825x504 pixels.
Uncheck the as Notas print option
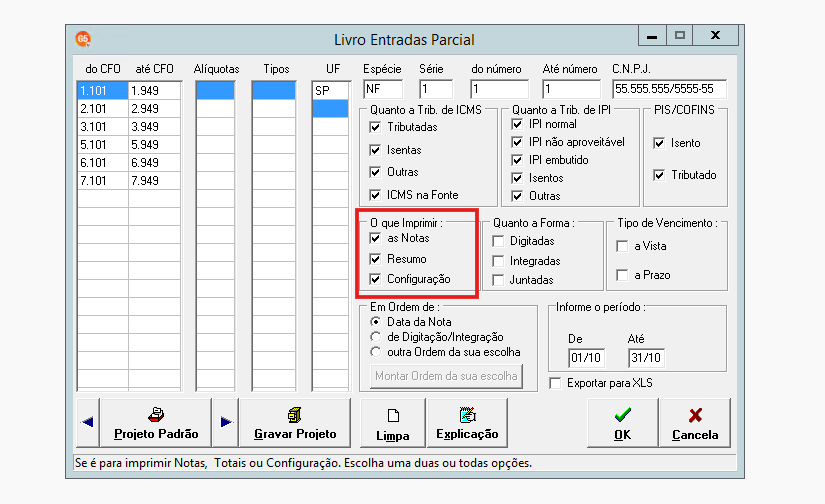pyautogui.click(x=375, y=238)
